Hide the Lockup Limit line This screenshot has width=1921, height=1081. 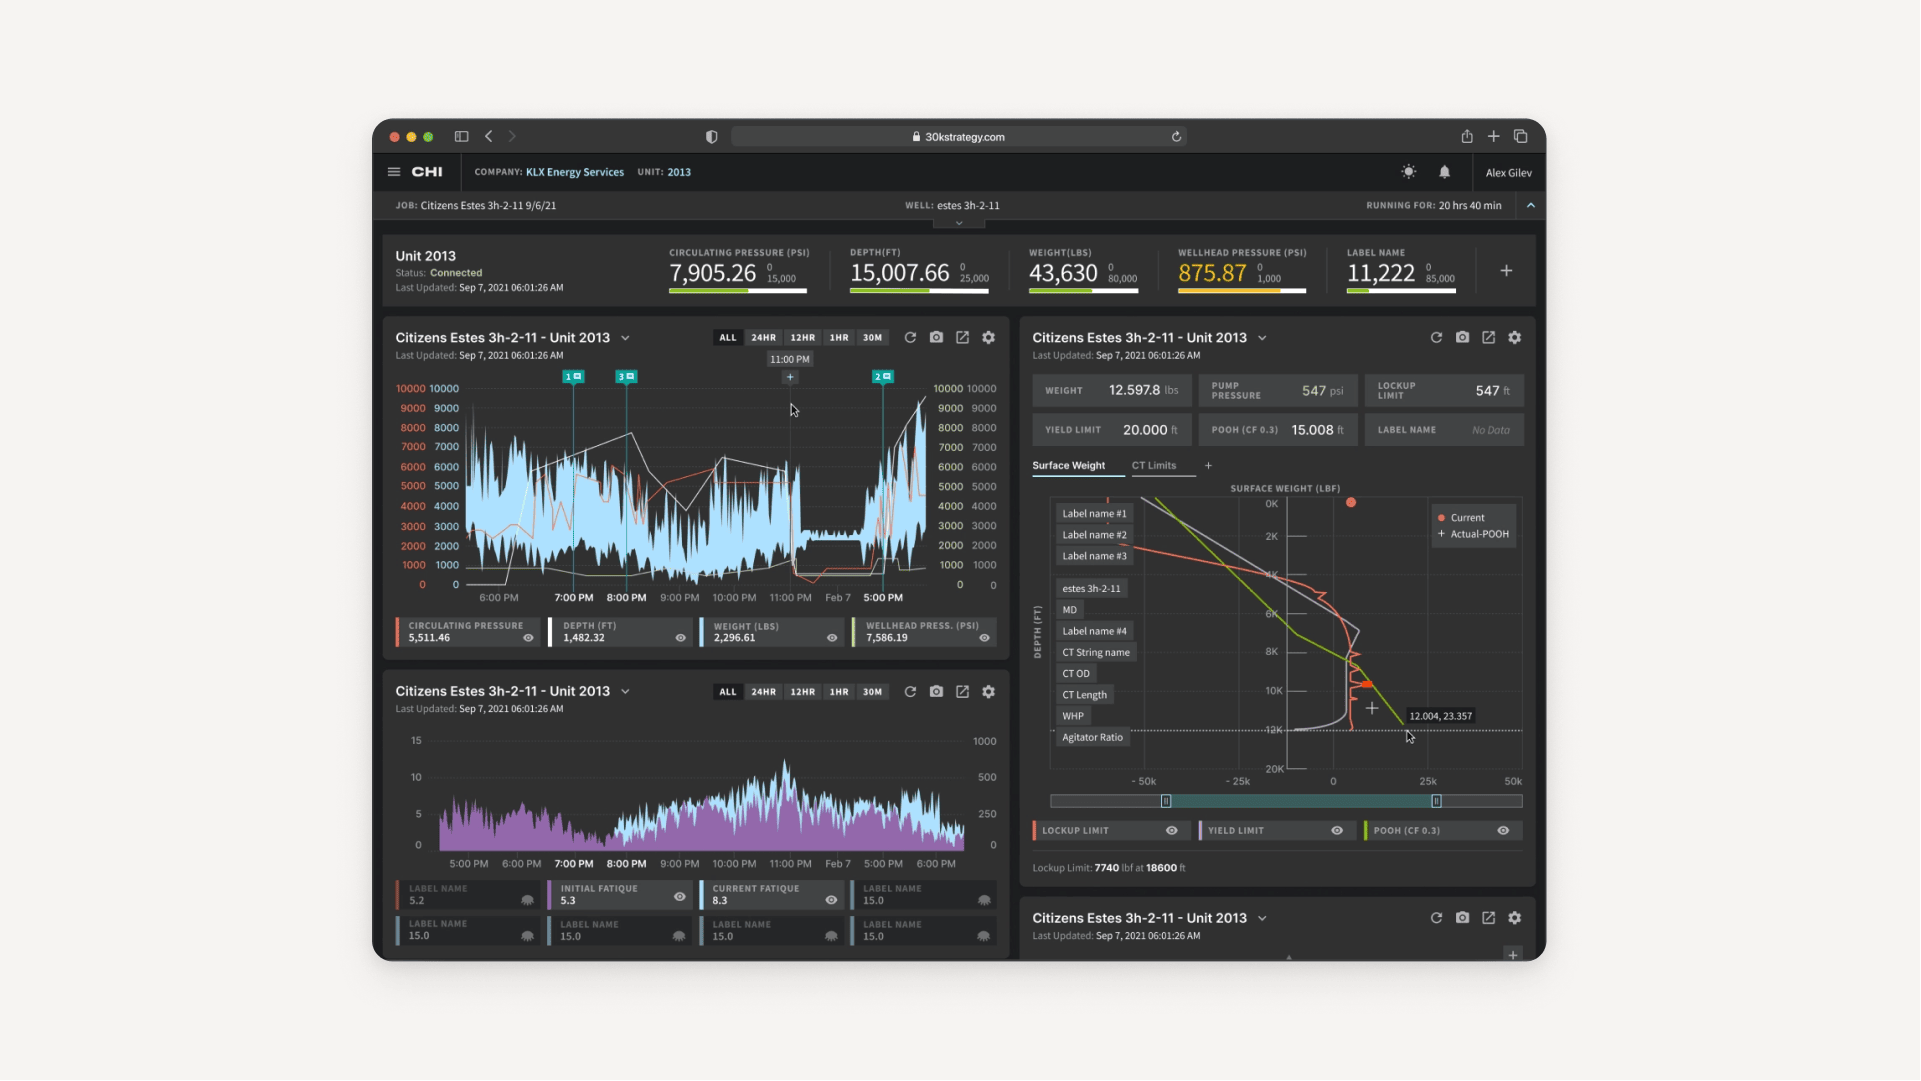pos(1171,831)
